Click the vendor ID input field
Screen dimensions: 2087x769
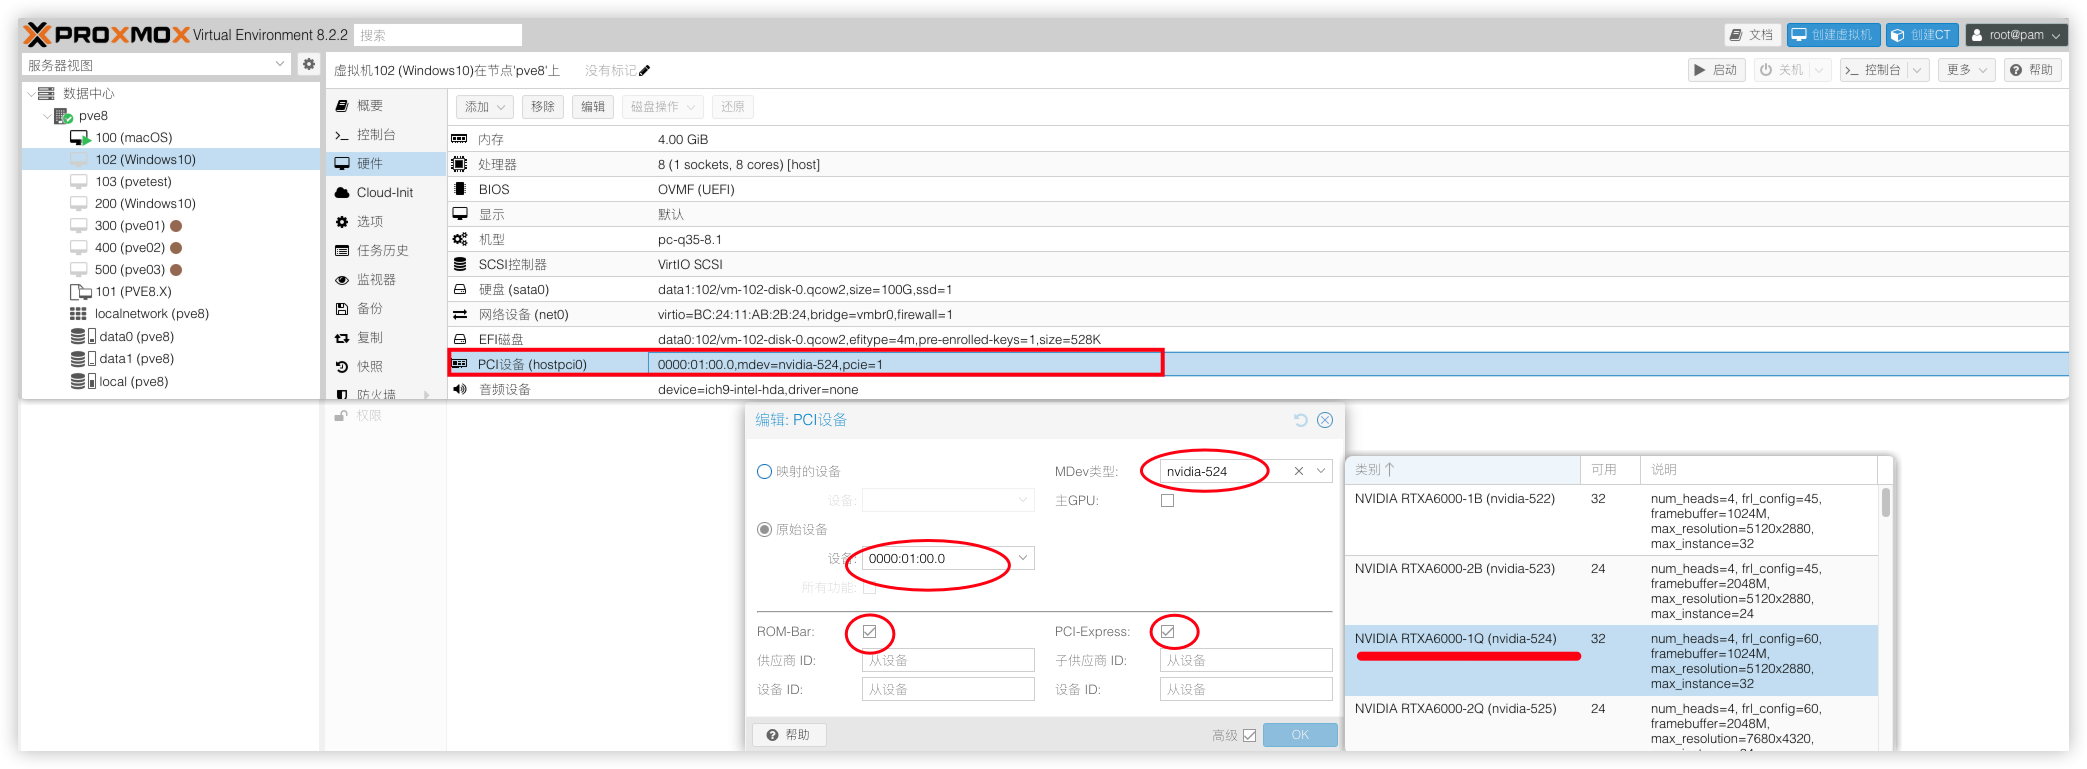947,660
